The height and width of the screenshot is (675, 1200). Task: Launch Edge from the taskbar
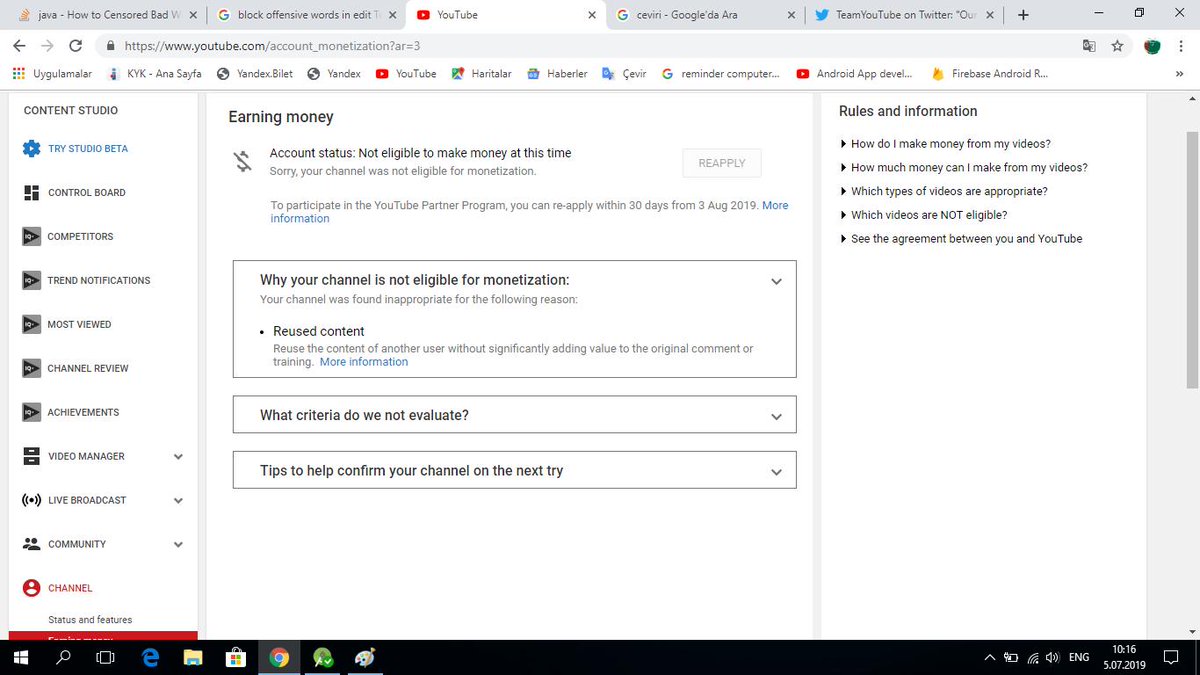151,657
